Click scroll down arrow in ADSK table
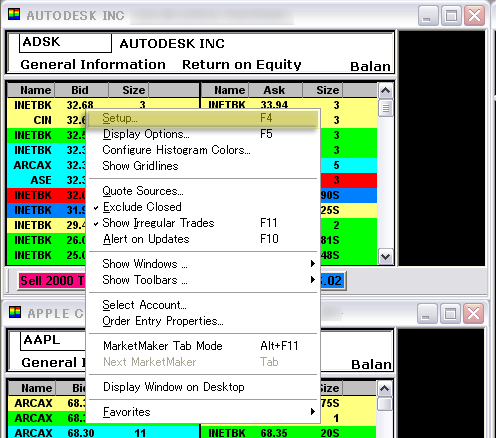496x438 pixels. point(385,257)
